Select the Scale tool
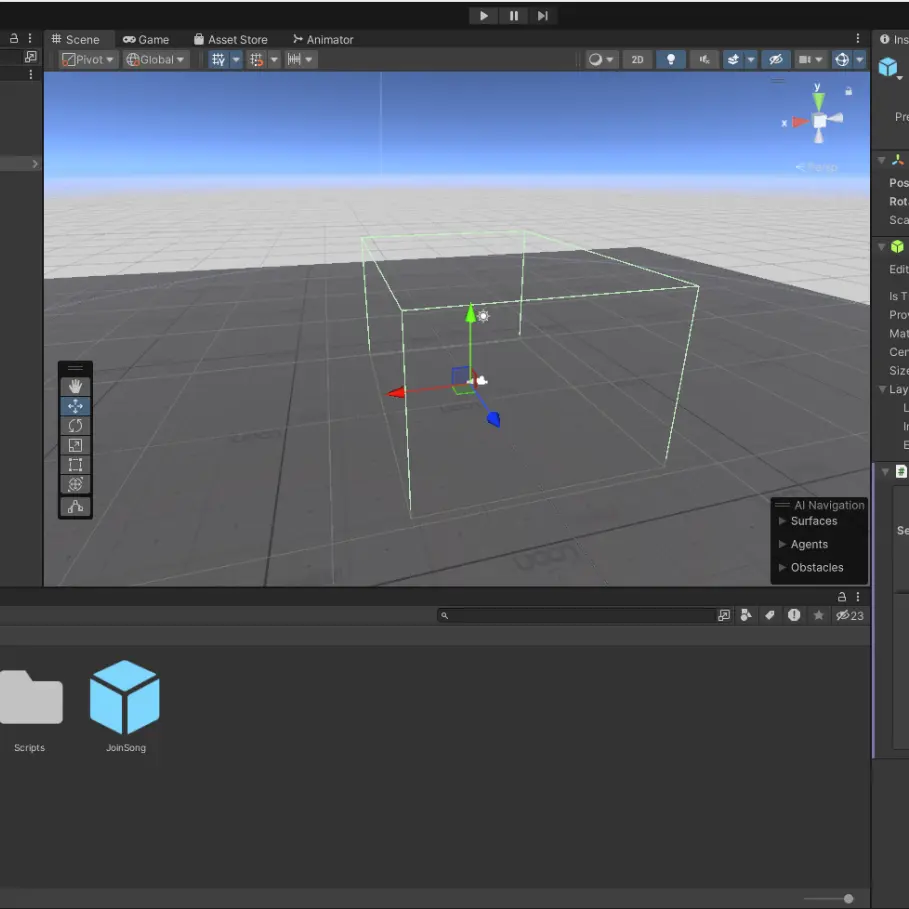Viewport: 909px width, 909px height. point(75,445)
